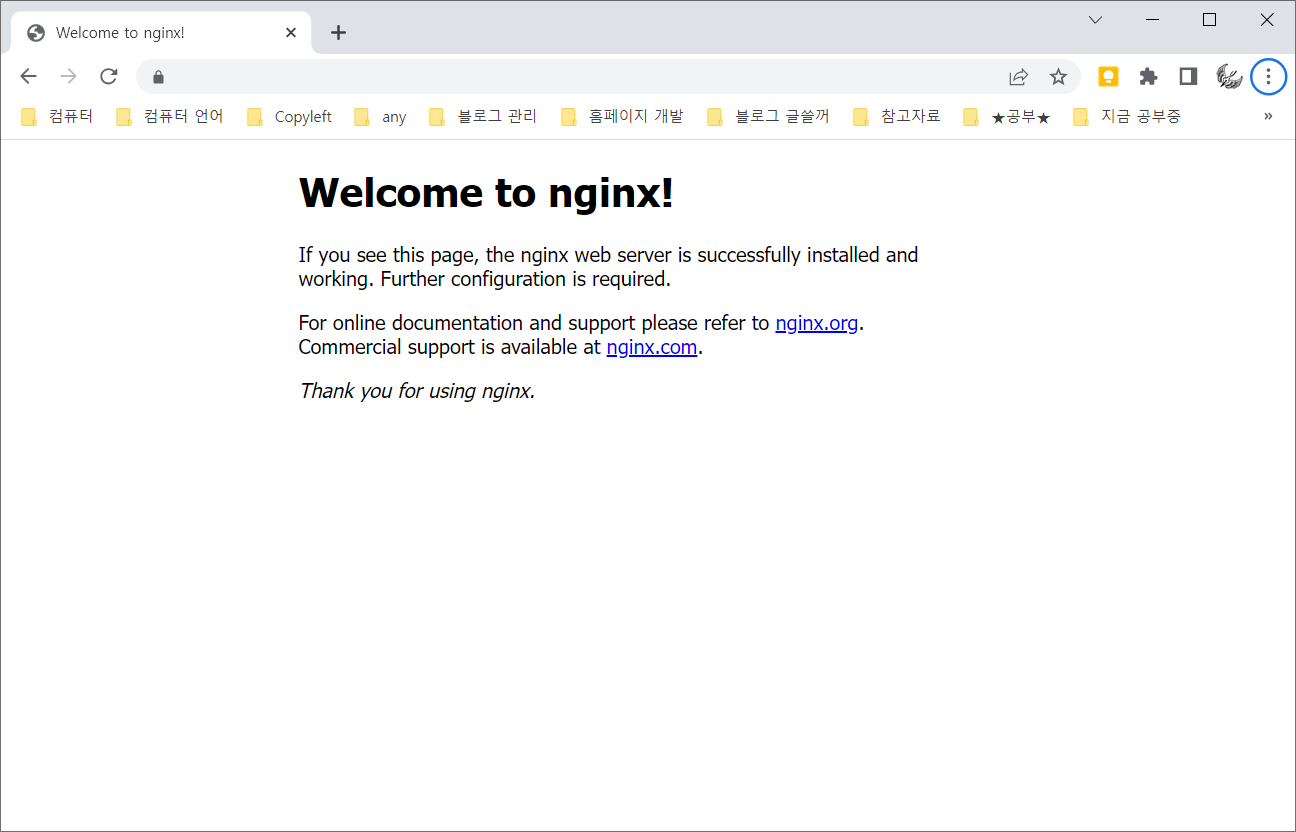Open the 컴퓨터 언어 bookmark folder
1296x832 pixels.
pyautogui.click(x=170, y=117)
